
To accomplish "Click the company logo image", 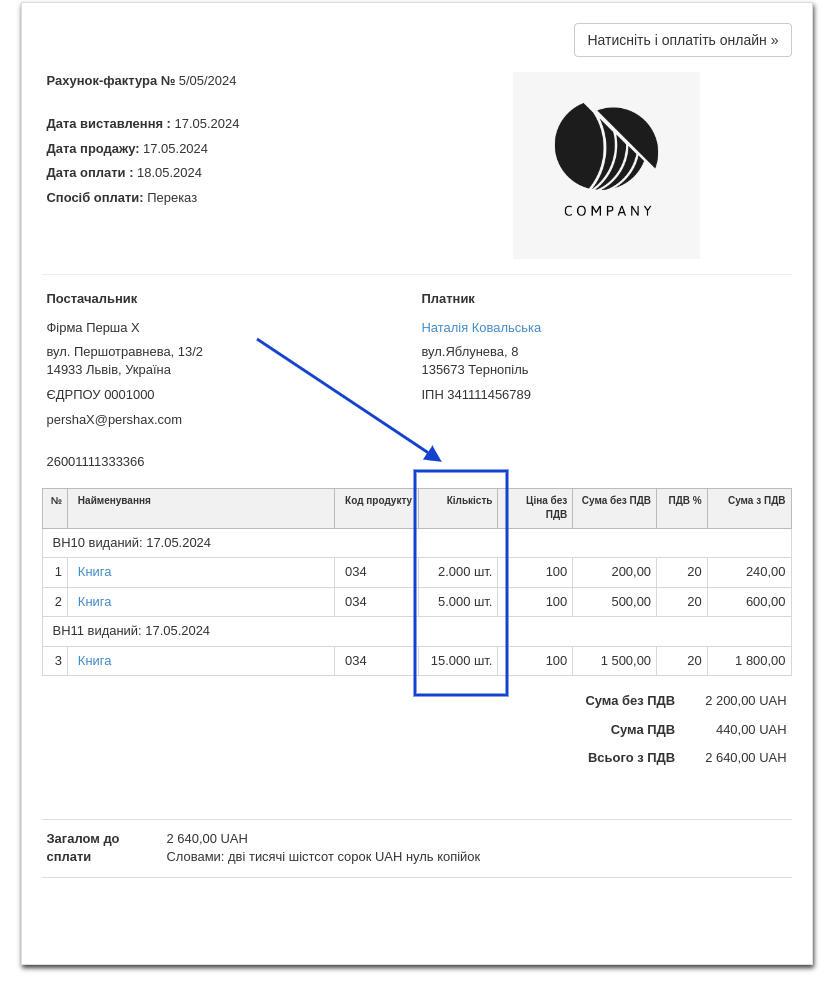I will [606, 165].
